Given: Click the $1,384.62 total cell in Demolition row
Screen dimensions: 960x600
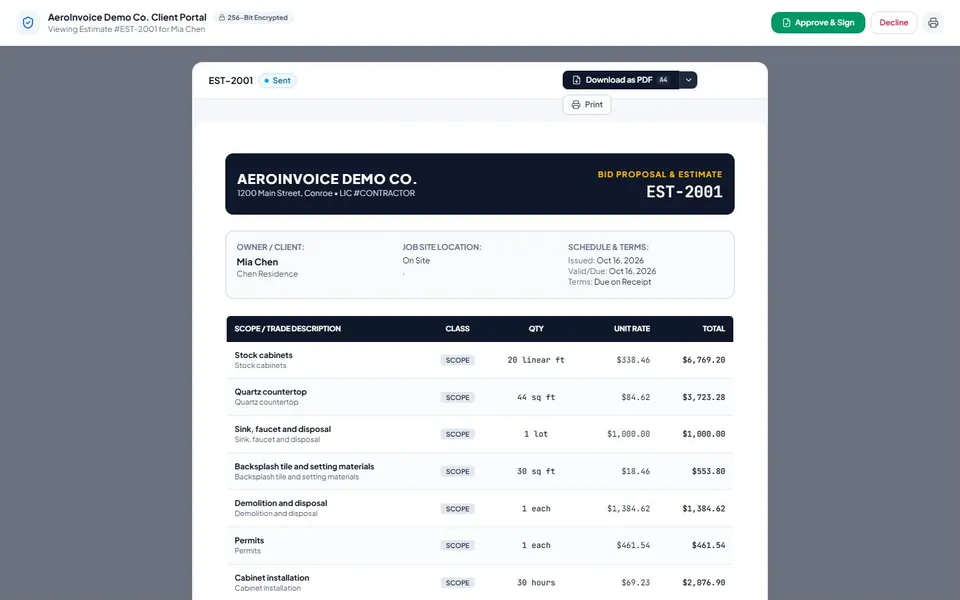Looking at the screenshot, I should 703,509.
